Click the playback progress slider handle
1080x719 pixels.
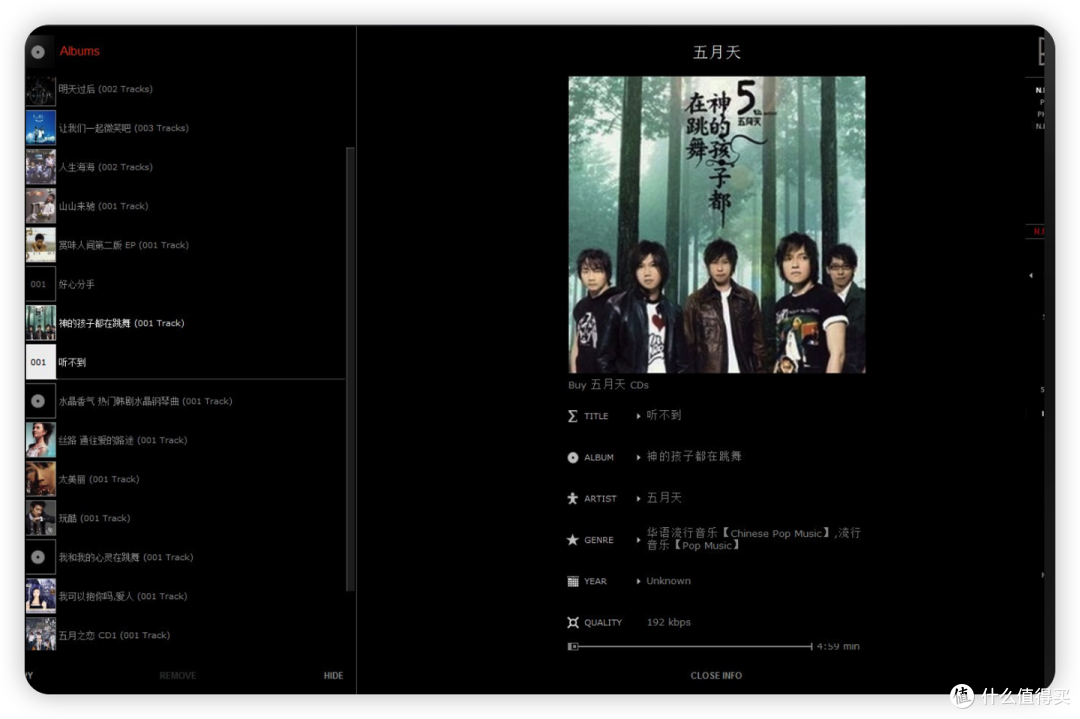[573, 647]
